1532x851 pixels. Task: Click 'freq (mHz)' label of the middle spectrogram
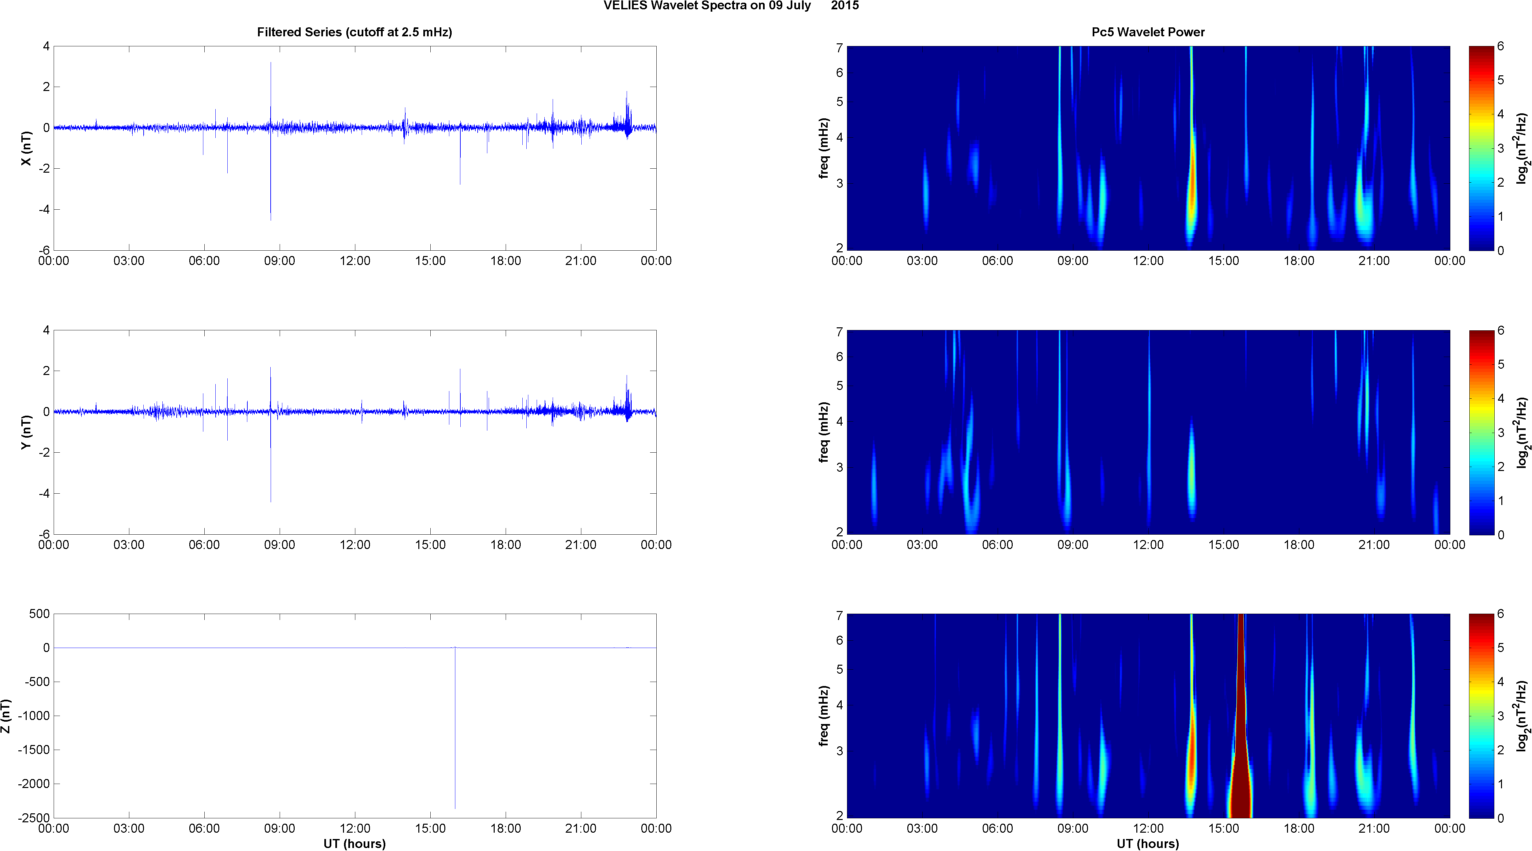tap(824, 432)
